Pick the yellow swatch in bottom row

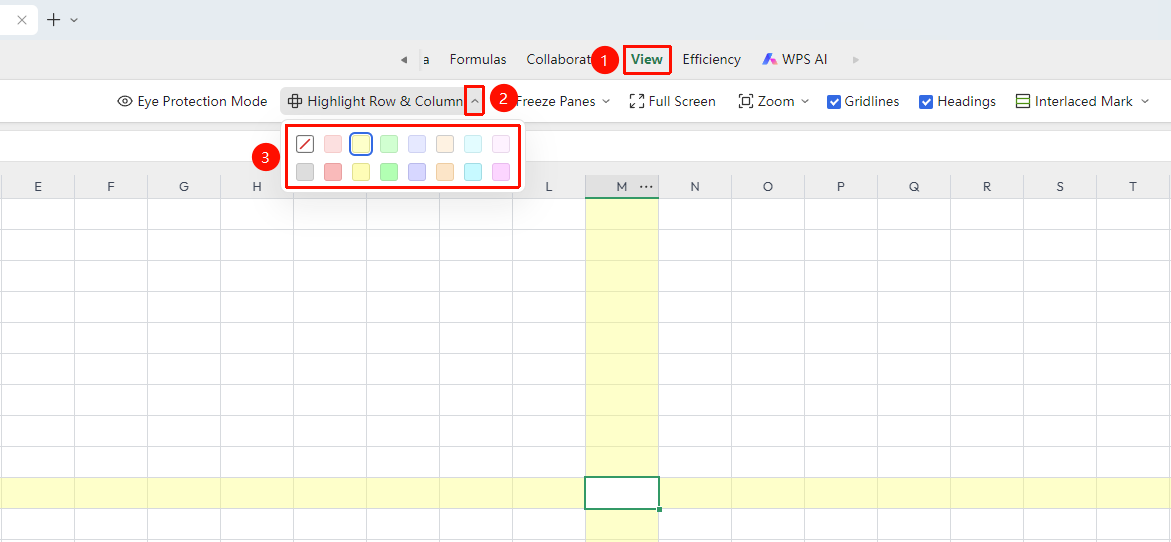click(x=361, y=172)
